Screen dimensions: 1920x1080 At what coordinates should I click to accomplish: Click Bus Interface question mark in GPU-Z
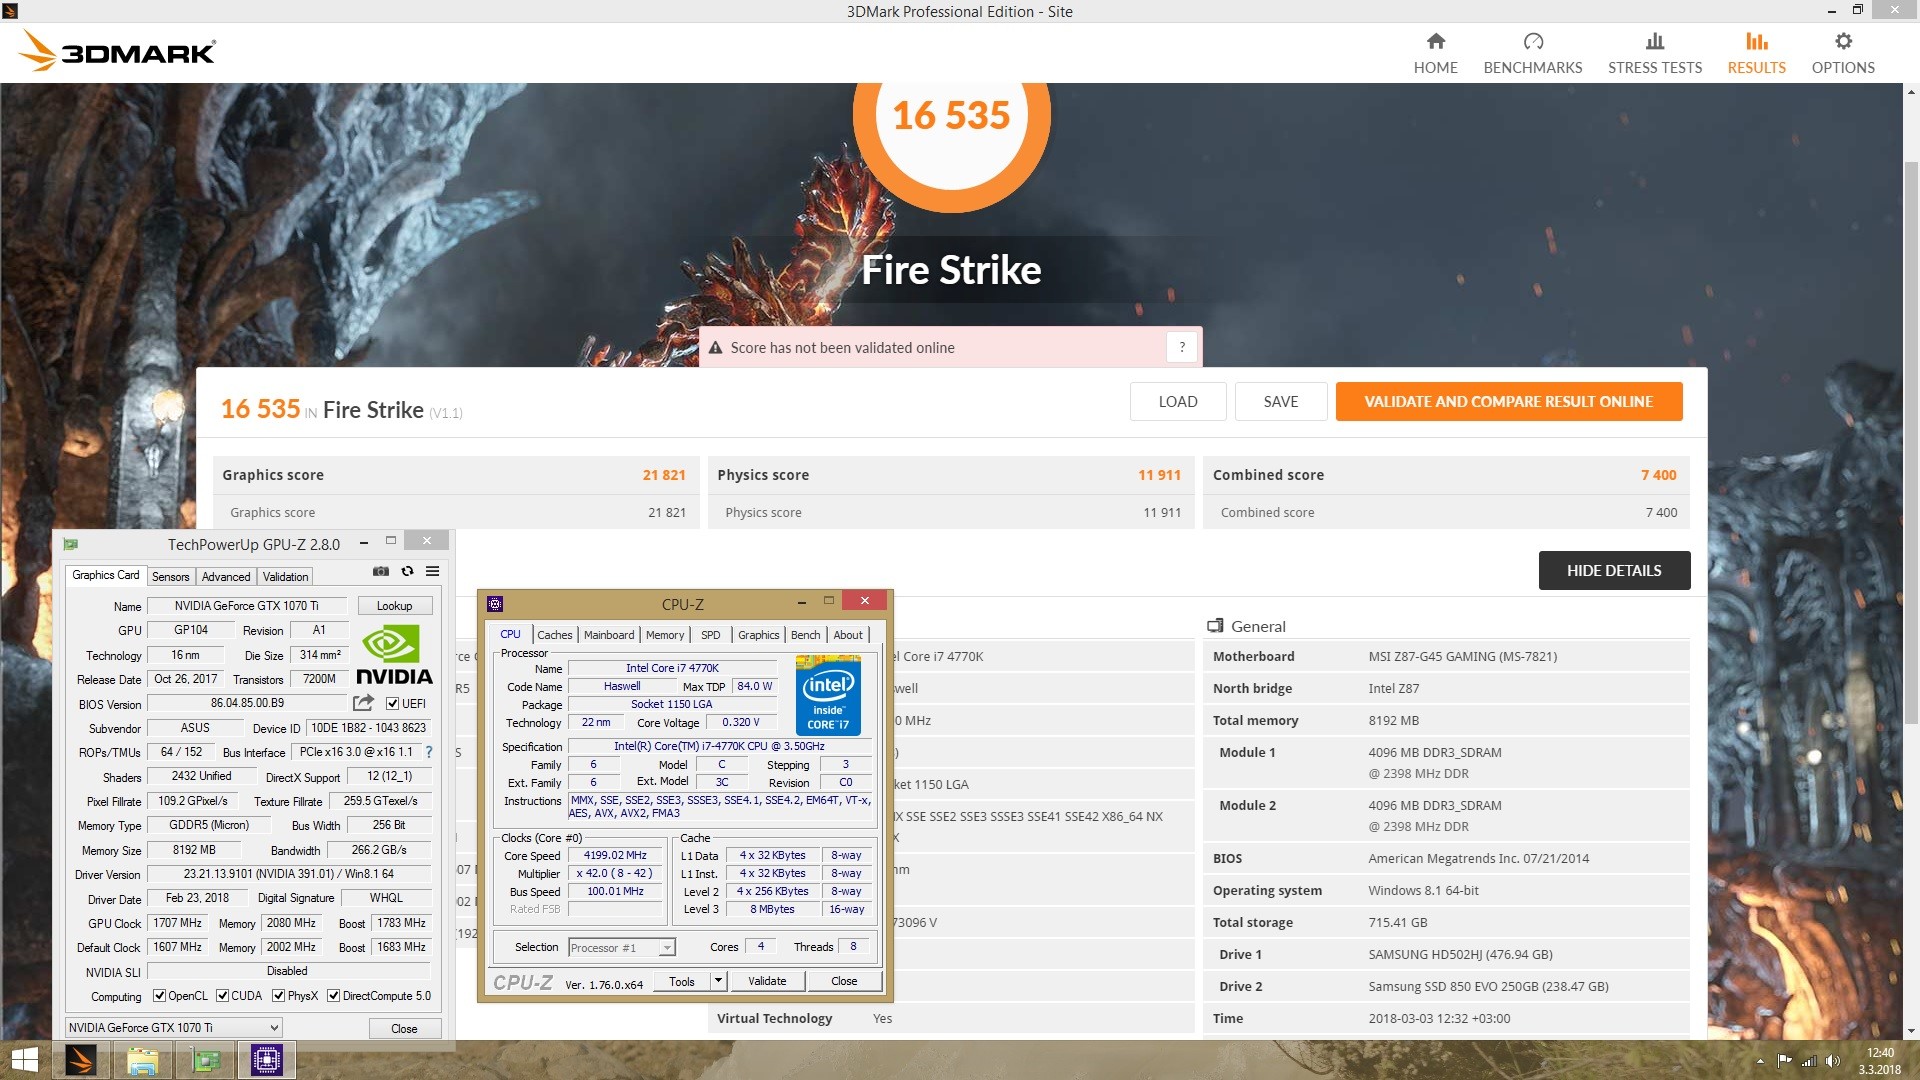click(429, 752)
